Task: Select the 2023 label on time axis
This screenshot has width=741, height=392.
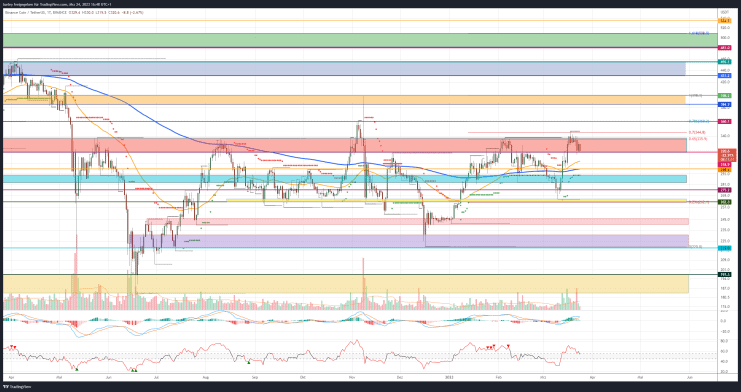Action: pos(448,378)
